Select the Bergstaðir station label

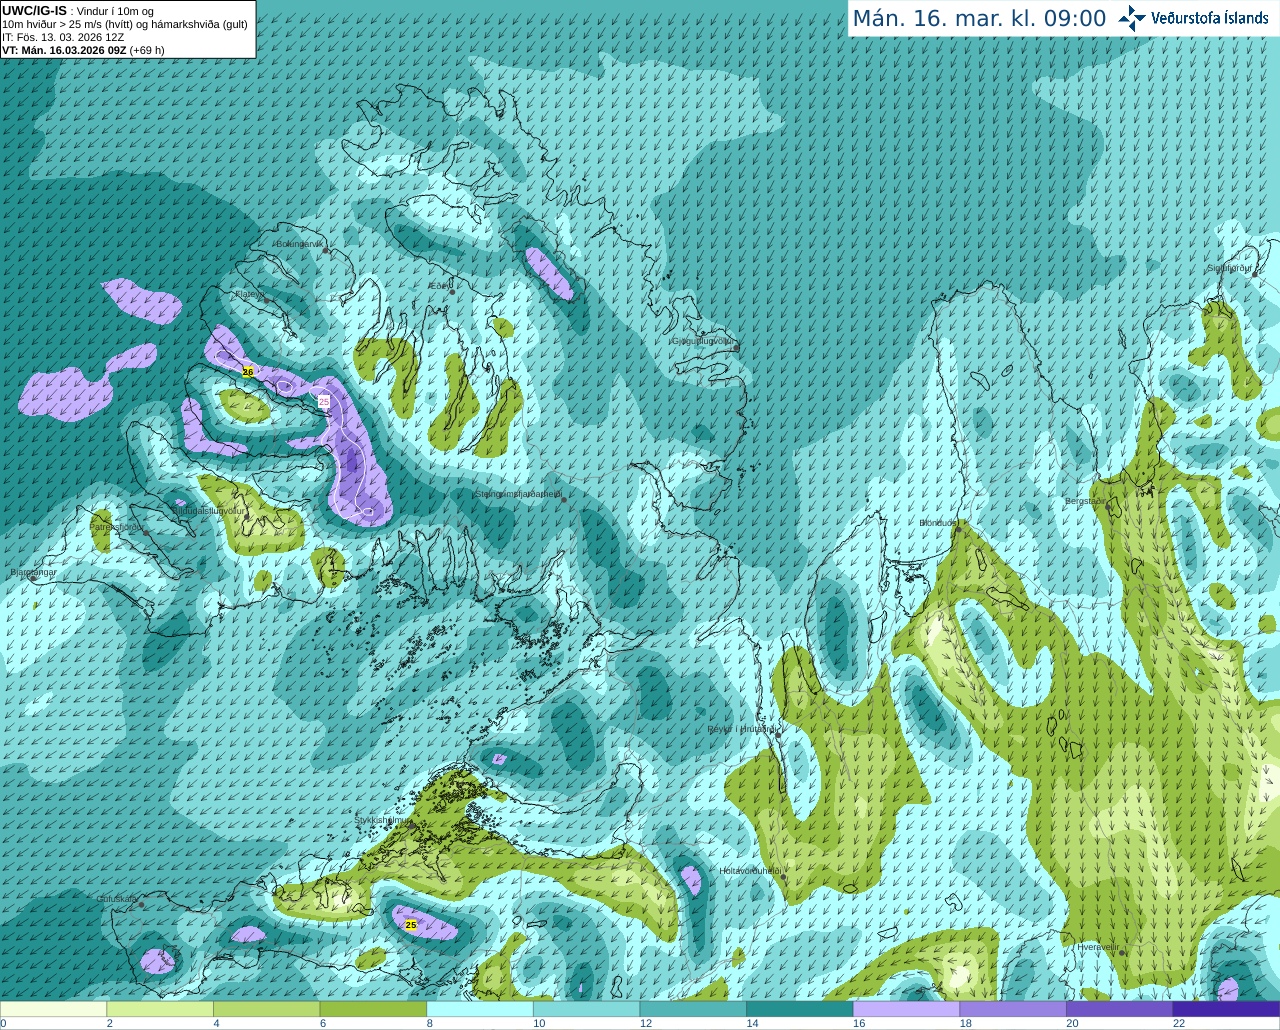click(x=1085, y=501)
